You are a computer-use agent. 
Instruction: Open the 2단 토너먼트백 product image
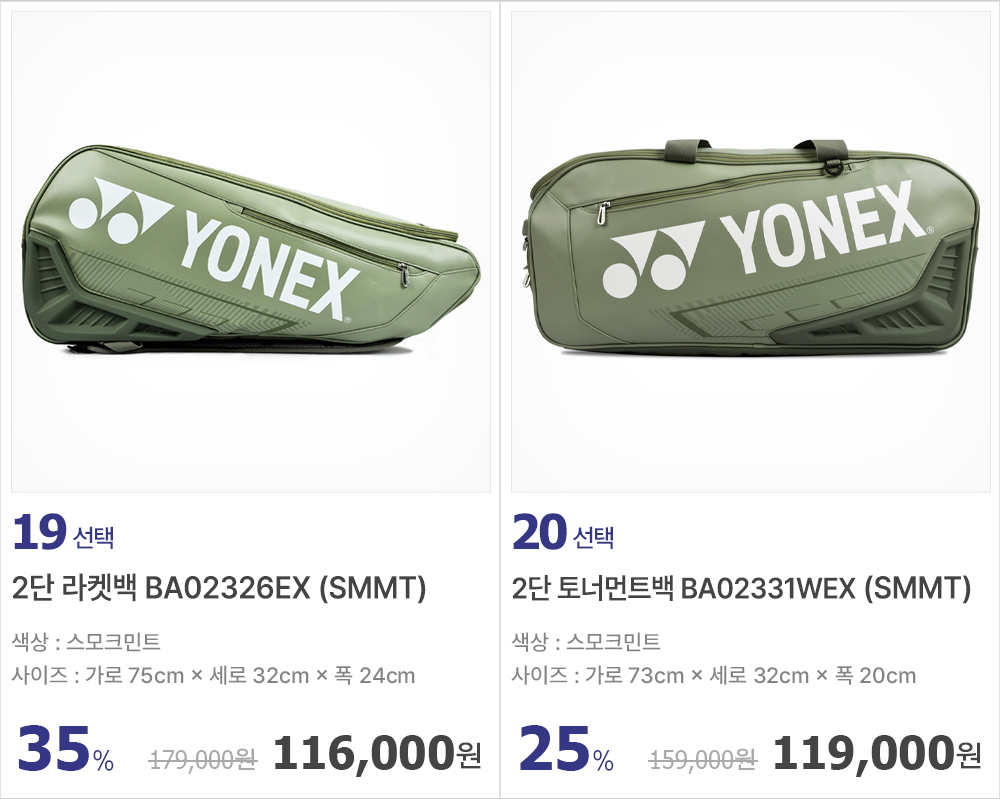coord(750,251)
